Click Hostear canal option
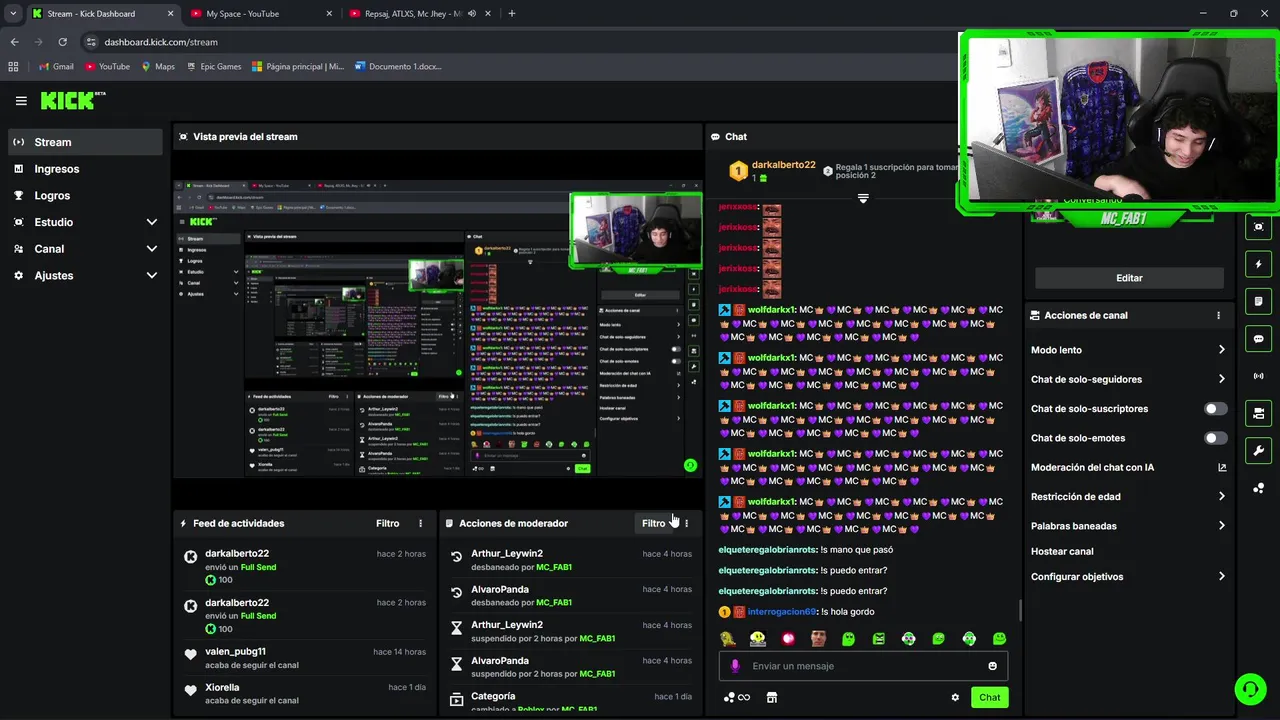The image size is (1280, 720). point(1062,552)
